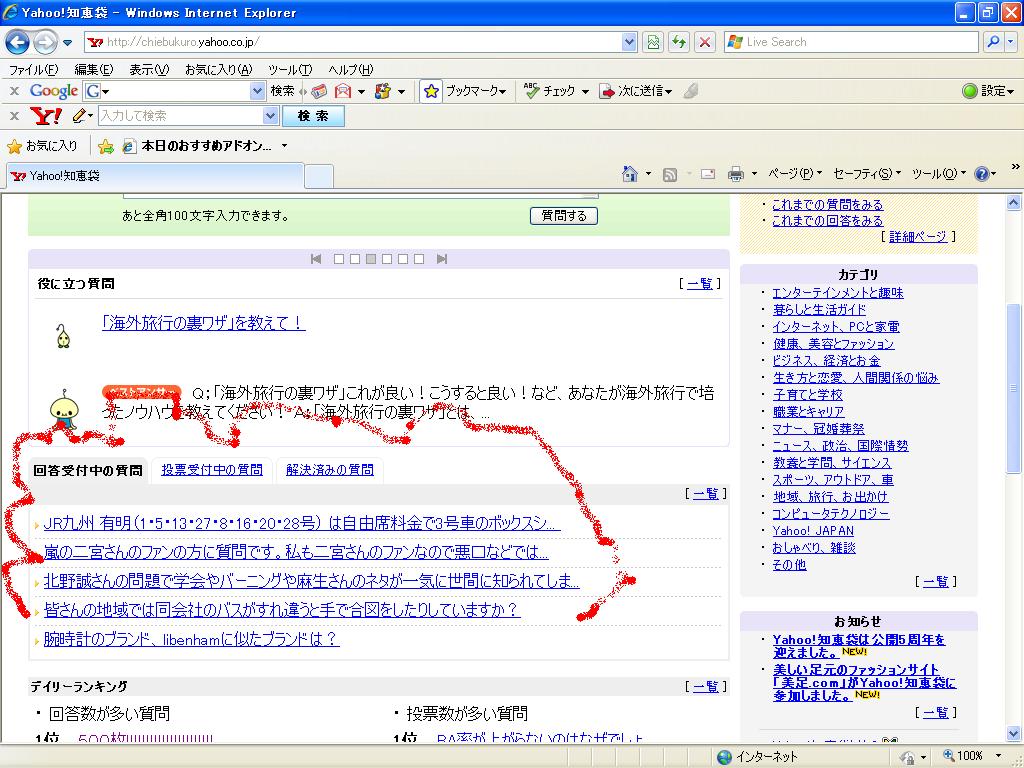The image size is (1024, 768).
Task: Open the 表示(V) menu
Action: pos(149,69)
